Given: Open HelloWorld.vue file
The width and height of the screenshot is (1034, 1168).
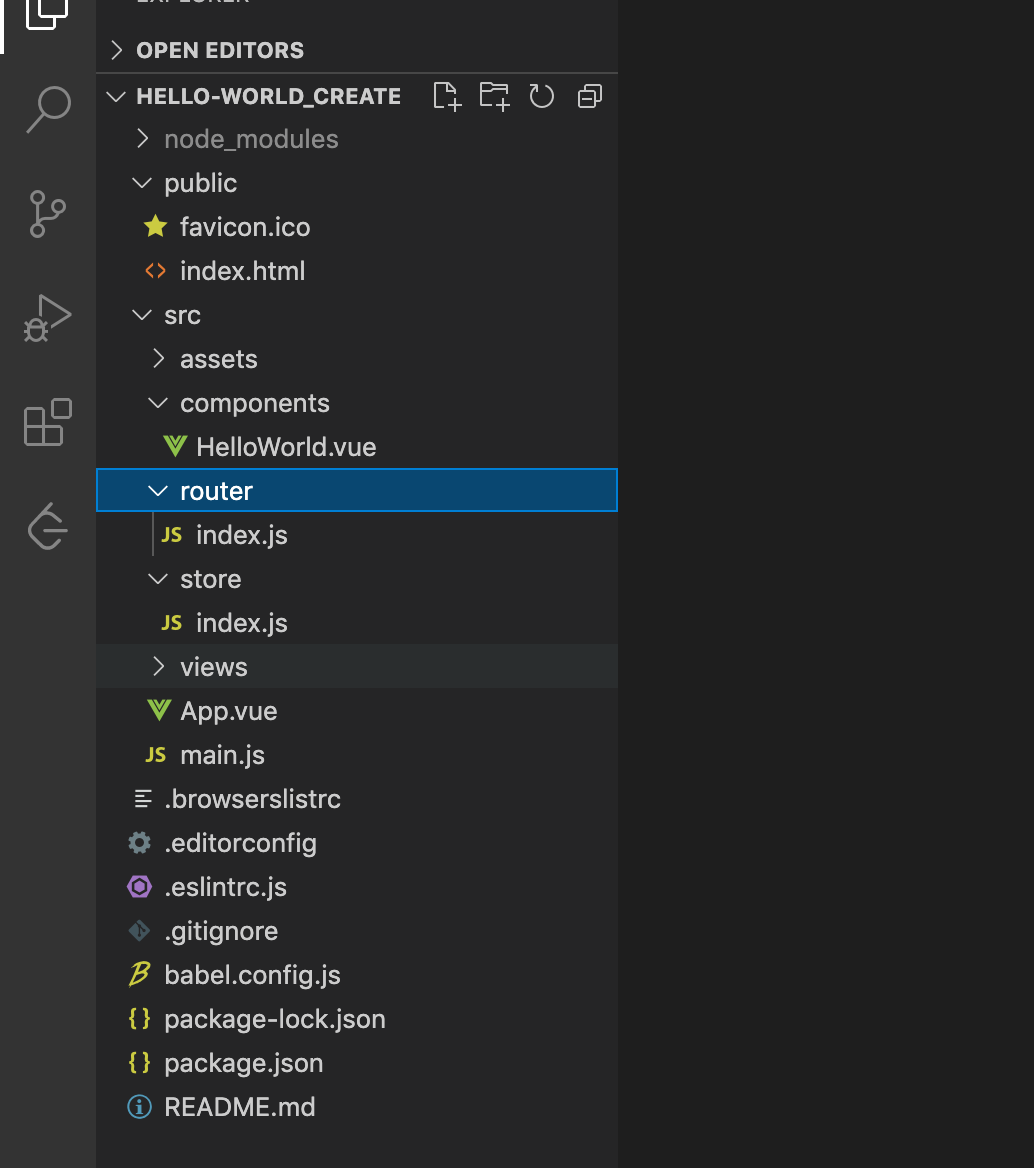Looking at the screenshot, I should pos(286,447).
